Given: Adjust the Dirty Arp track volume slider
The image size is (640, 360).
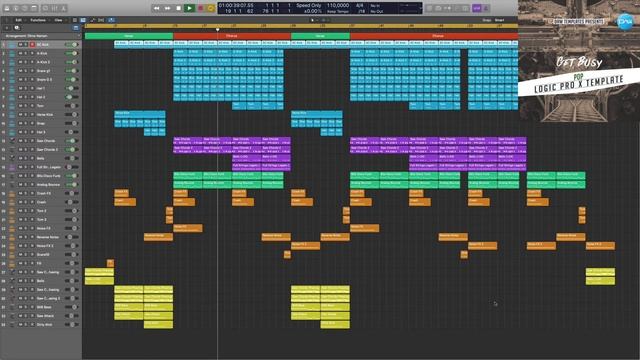Looking at the screenshot, I should pyautogui.click(x=71, y=324).
